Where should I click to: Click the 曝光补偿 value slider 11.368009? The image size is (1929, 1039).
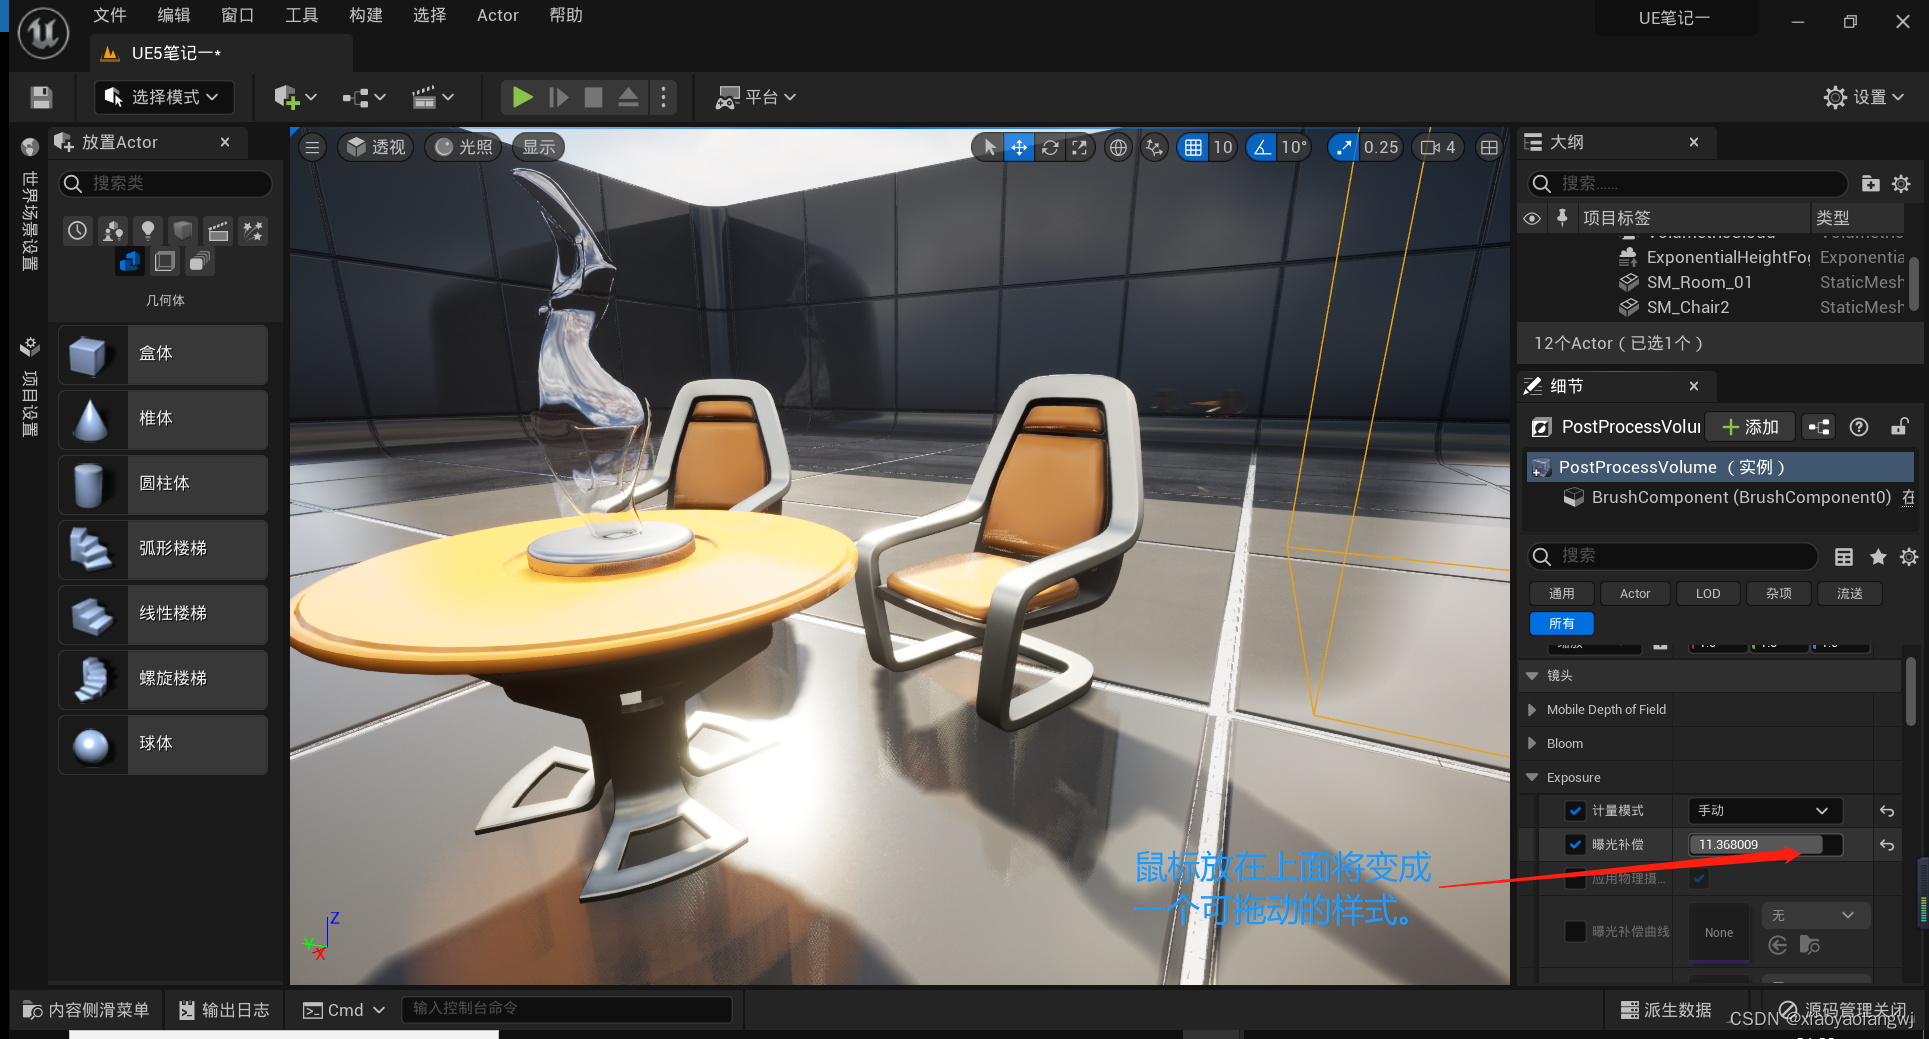1764,845
